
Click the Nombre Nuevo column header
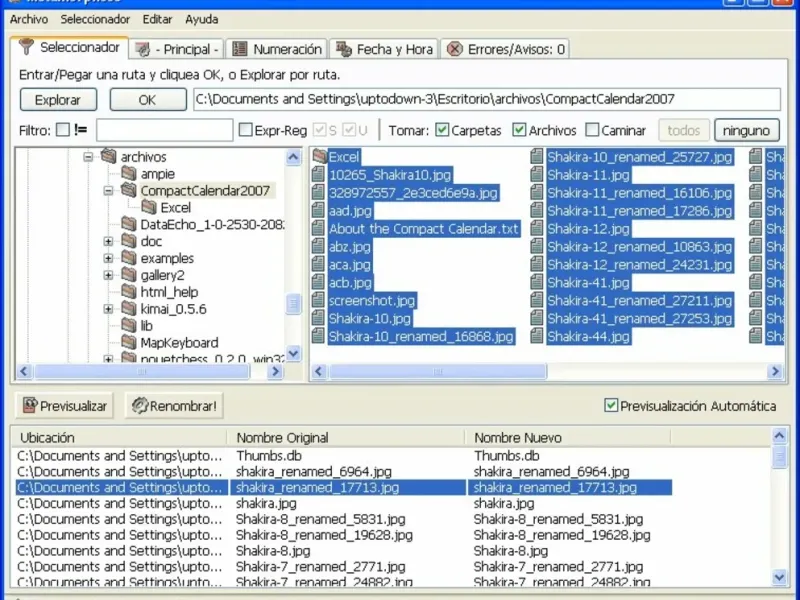point(568,437)
